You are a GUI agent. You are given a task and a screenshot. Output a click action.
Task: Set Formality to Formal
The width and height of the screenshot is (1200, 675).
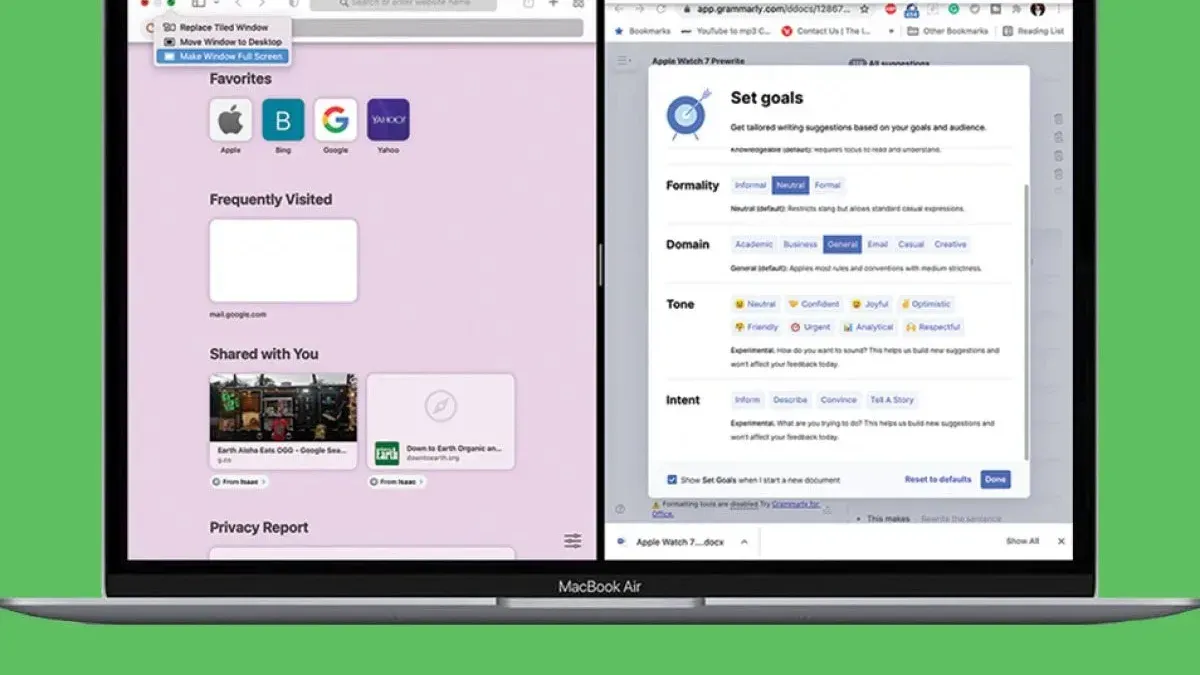[x=827, y=185]
